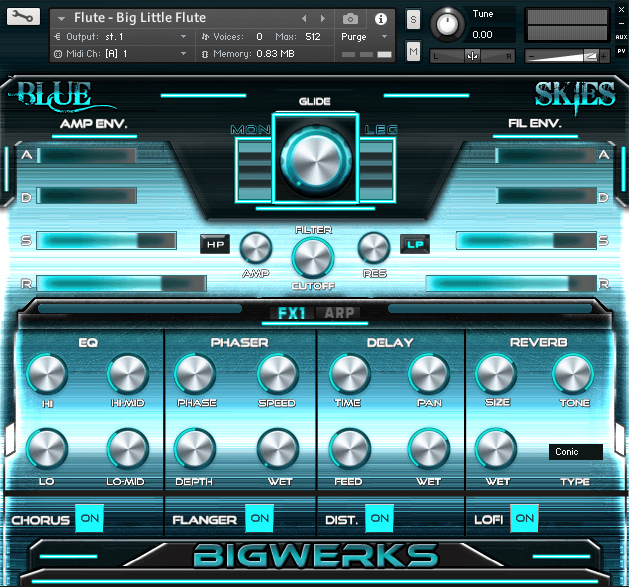Click the Amp Env sustain slider
629x587 pixels.
click(x=106, y=240)
